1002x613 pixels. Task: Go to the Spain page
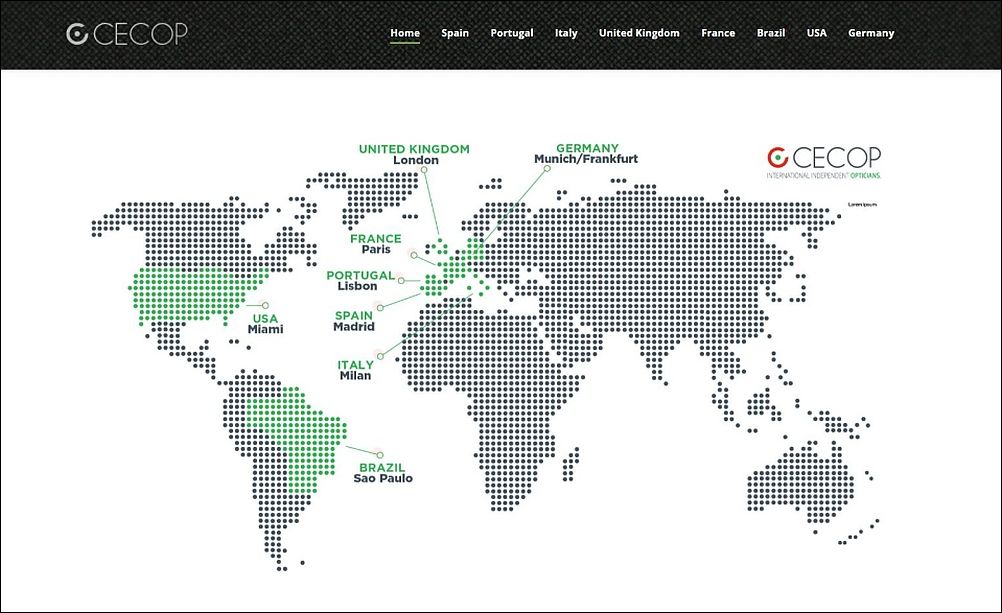click(455, 33)
